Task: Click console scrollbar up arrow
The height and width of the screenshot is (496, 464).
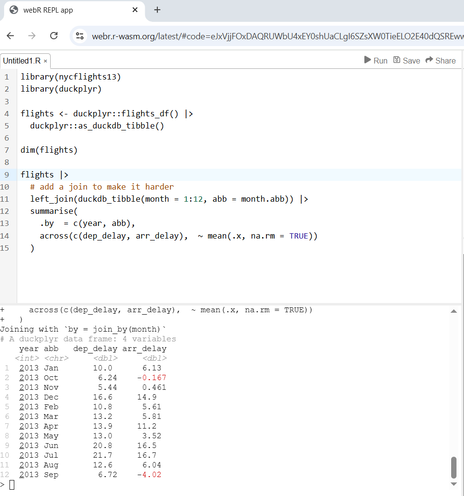Action: coord(454,311)
